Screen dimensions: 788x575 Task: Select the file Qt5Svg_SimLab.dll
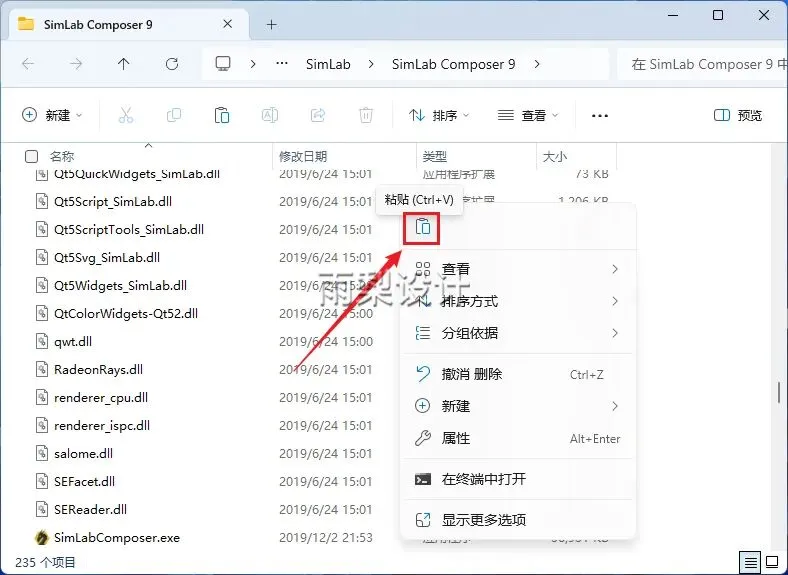tap(107, 257)
